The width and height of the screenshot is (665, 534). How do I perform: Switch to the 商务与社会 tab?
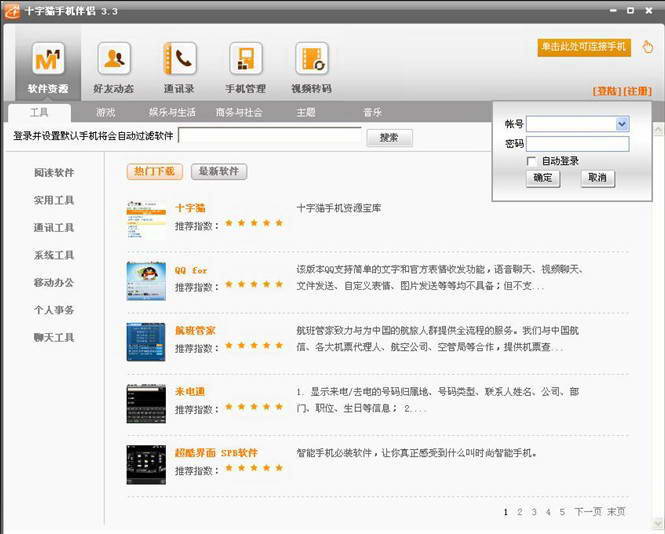pos(239,112)
